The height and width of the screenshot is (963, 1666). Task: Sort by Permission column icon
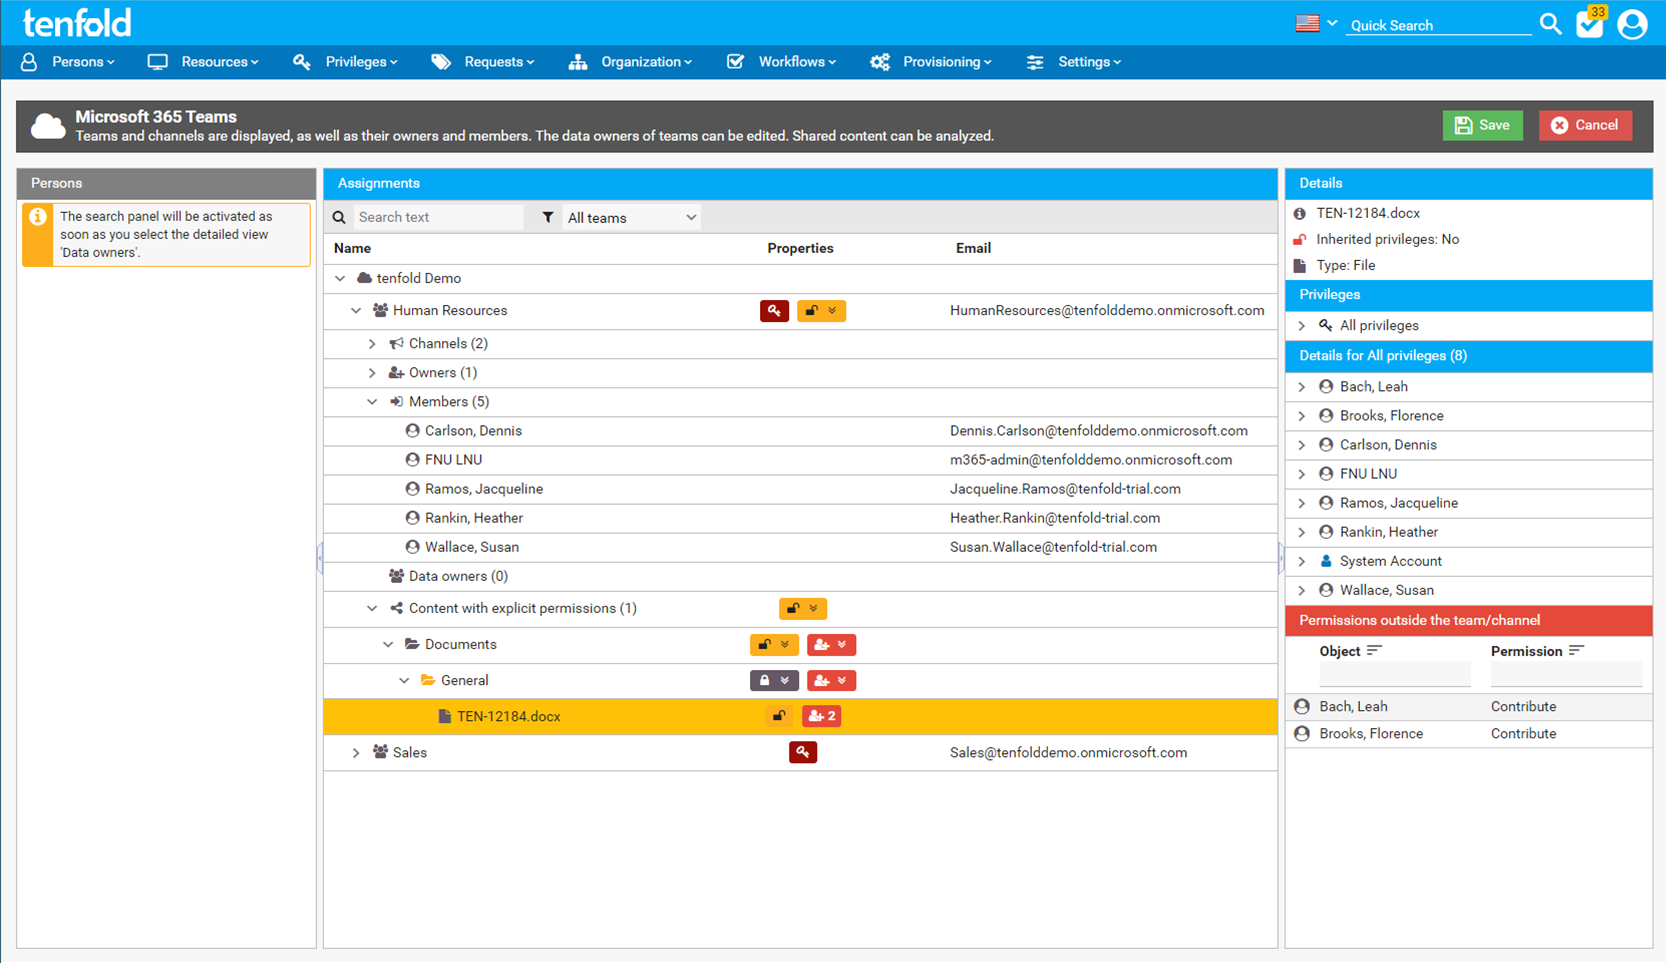click(x=1576, y=651)
